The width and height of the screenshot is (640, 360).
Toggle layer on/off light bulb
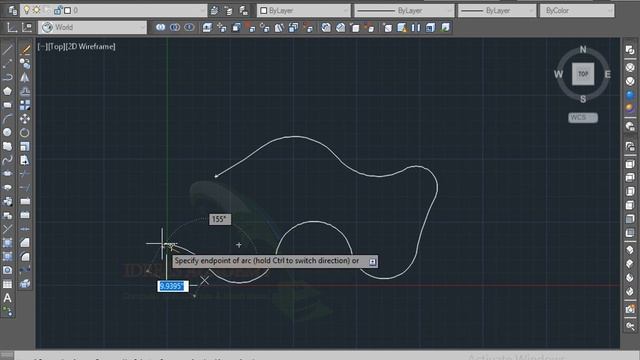(x=27, y=10)
